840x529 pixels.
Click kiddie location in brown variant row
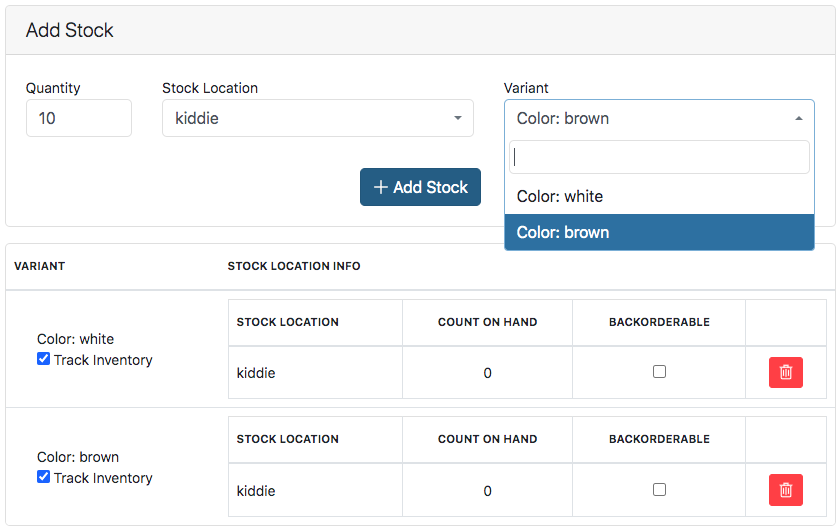pyautogui.click(x=256, y=491)
